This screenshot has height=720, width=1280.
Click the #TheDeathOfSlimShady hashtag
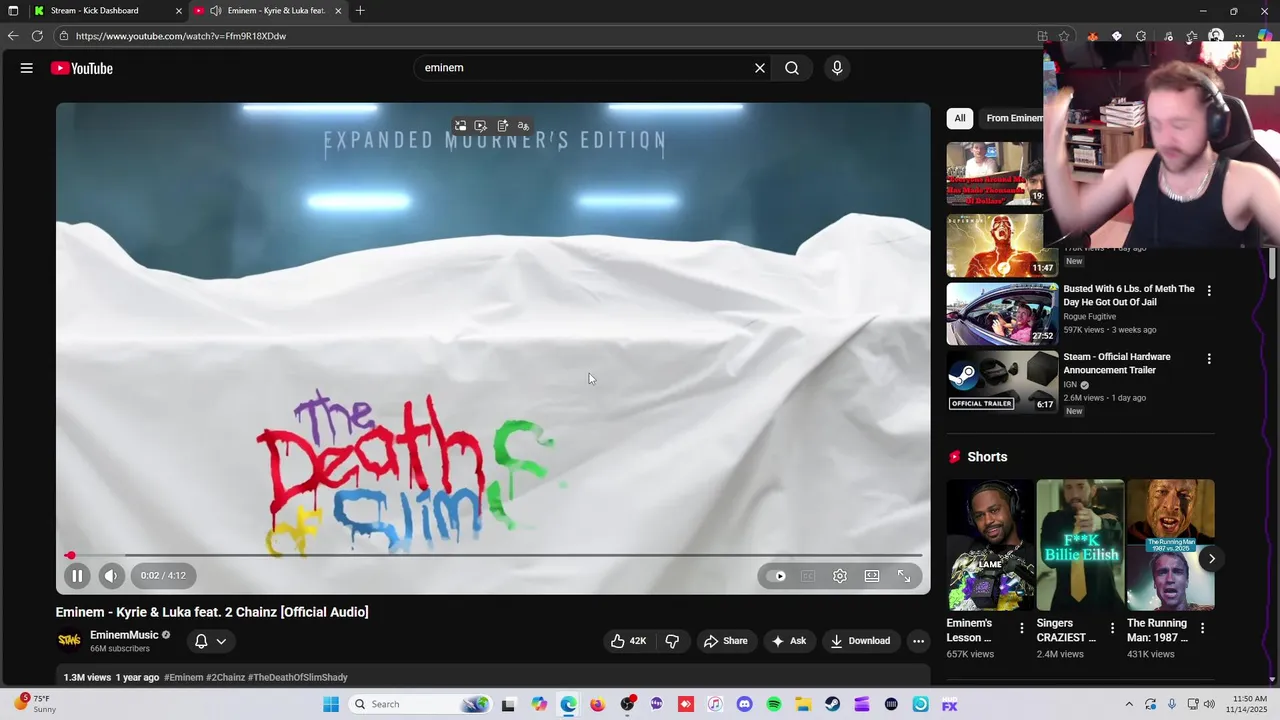point(297,677)
